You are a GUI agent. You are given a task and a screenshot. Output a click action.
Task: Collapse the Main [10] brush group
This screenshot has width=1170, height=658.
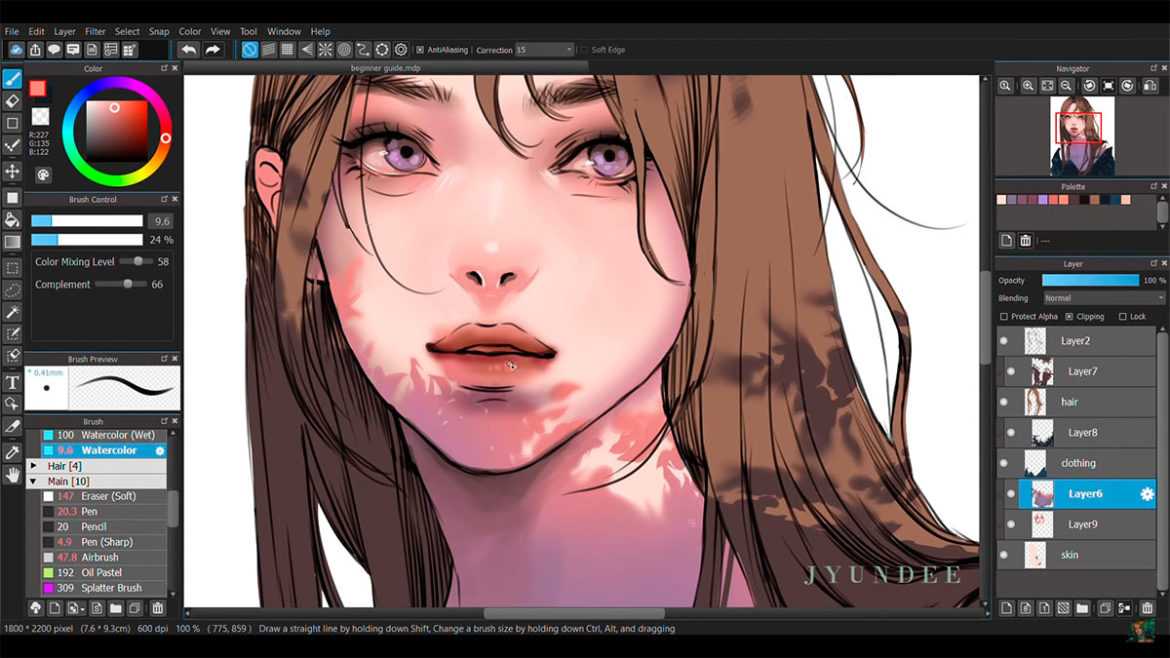[x=33, y=481]
